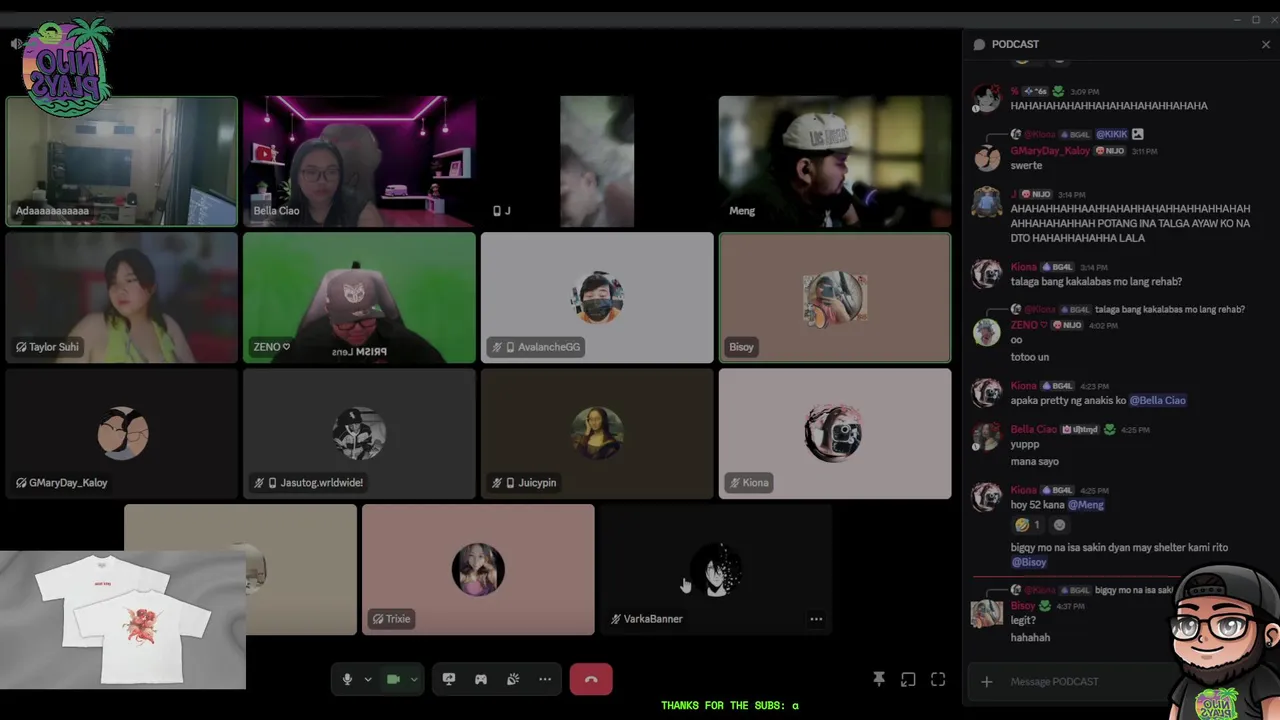Click Kiona's avatar on the 3:14 PM message

987,274
